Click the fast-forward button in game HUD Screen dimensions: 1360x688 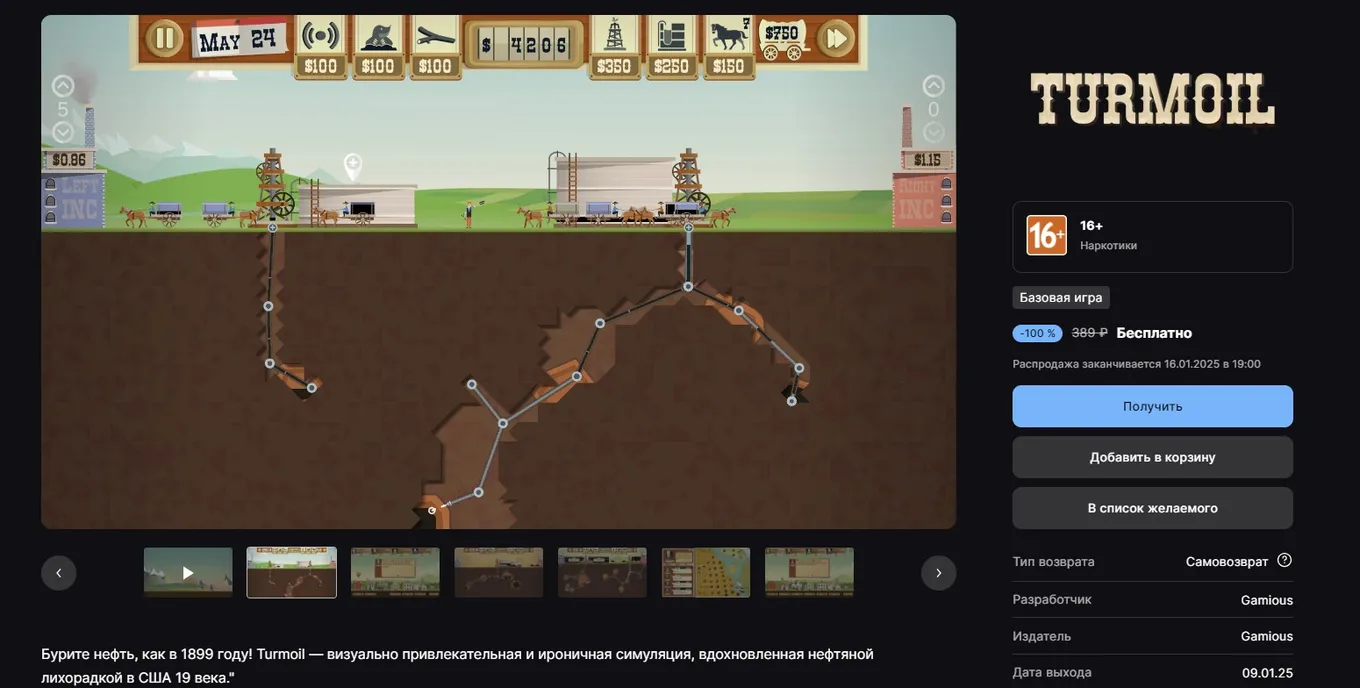835,39
